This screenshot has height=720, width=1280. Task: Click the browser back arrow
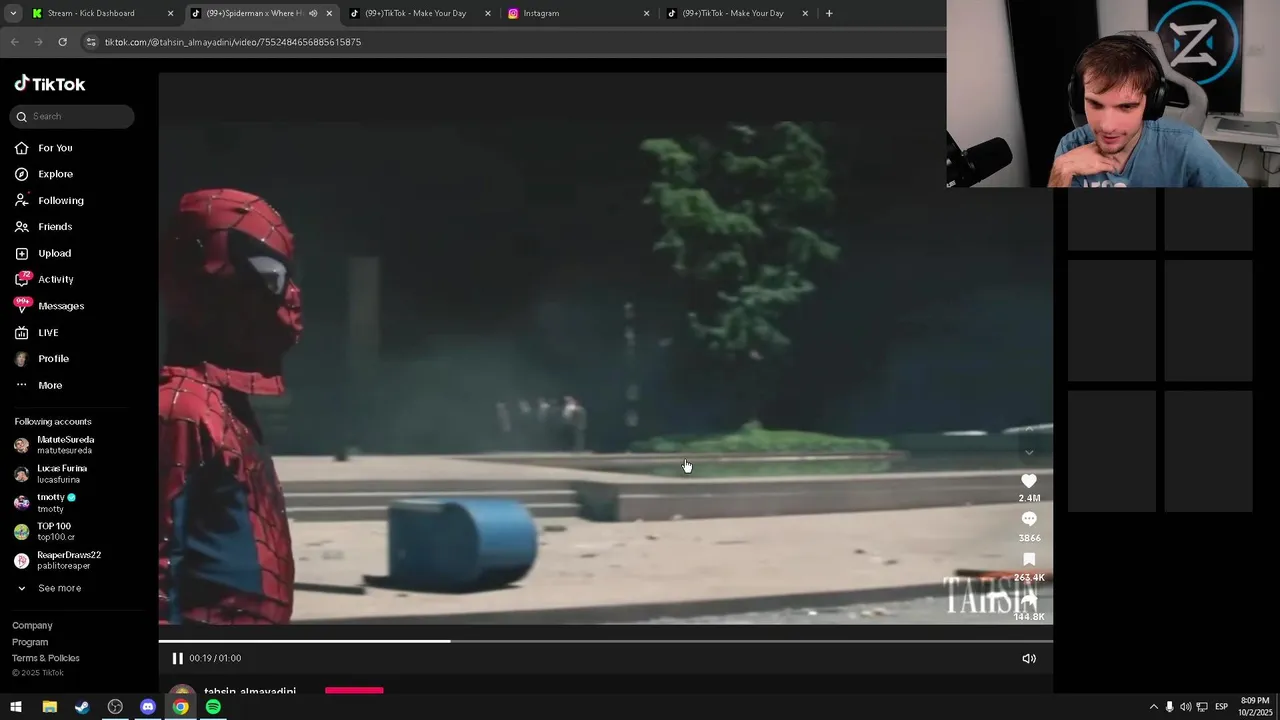tap(14, 42)
